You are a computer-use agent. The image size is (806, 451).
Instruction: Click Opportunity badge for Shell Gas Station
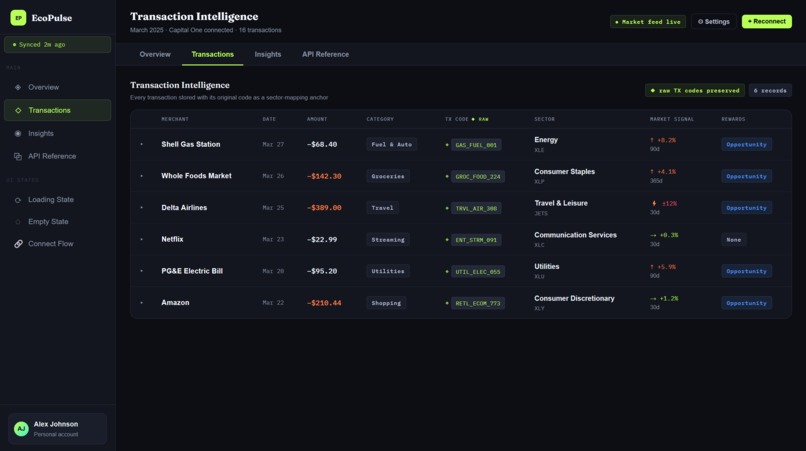tap(746, 145)
